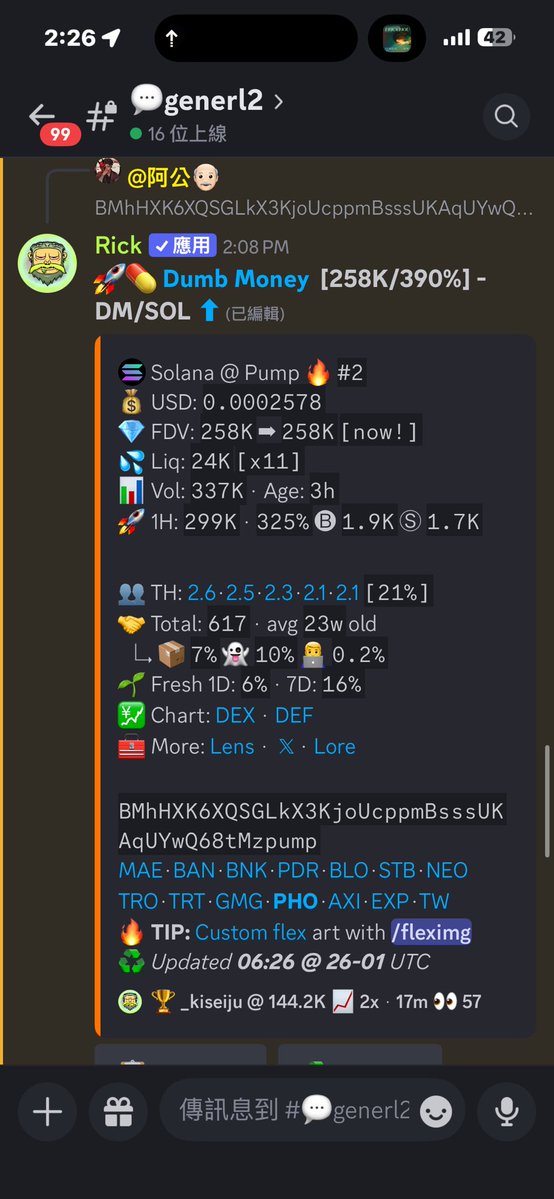
Task: Expand the generl2 channel details chevron
Action: (x=278, y=100)
